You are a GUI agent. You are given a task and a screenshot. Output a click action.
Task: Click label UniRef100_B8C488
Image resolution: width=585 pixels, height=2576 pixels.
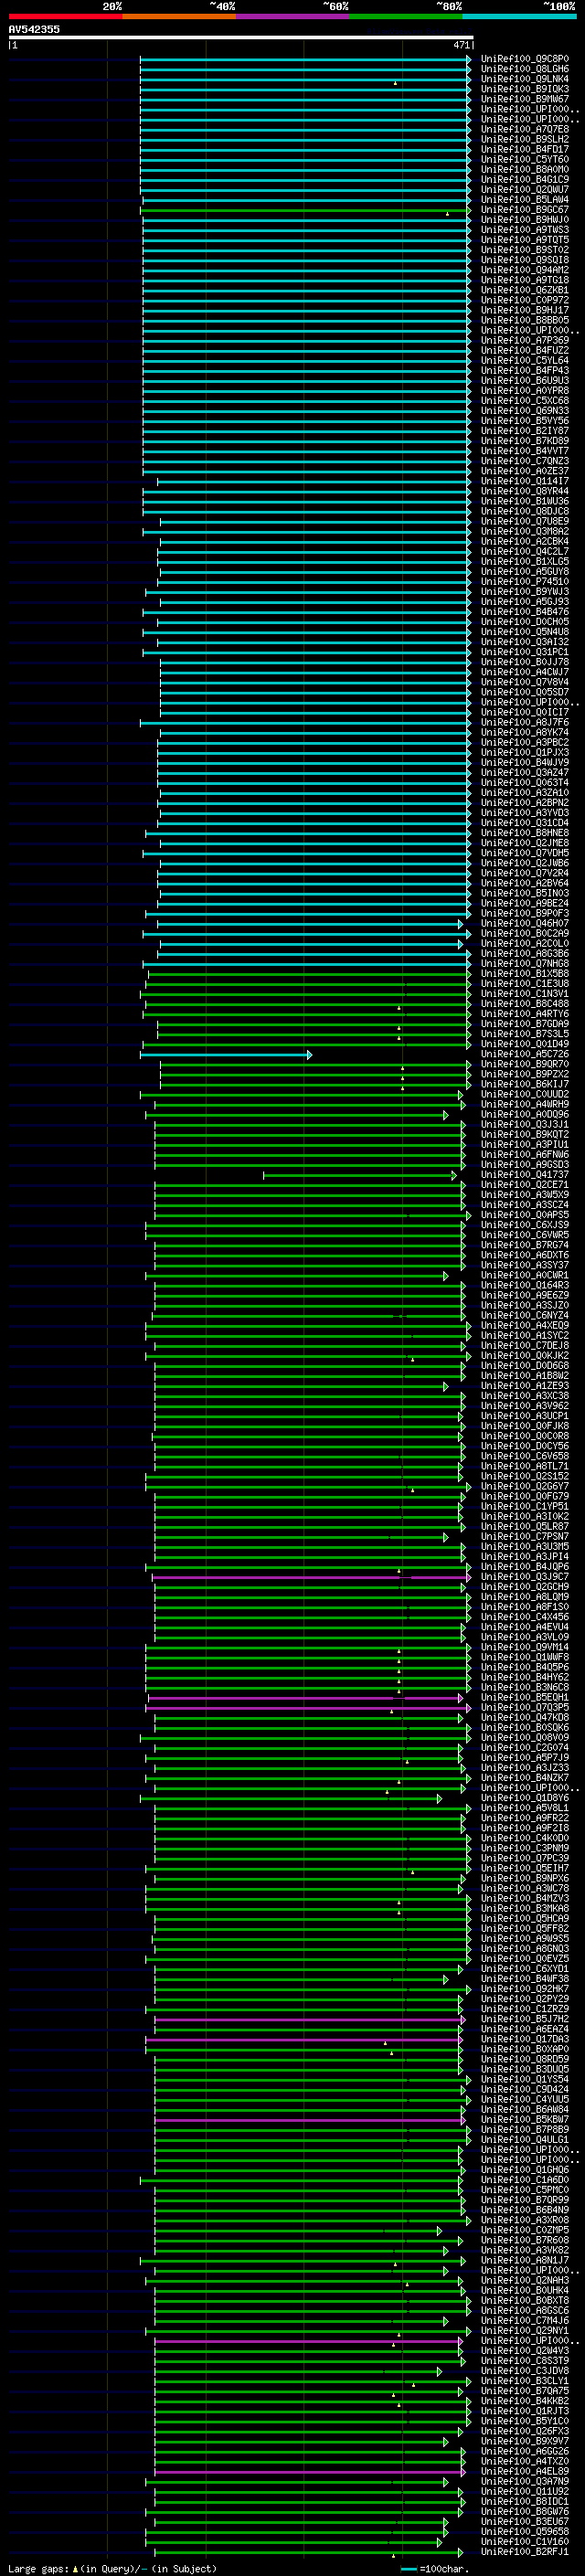tap(524, 1004)
